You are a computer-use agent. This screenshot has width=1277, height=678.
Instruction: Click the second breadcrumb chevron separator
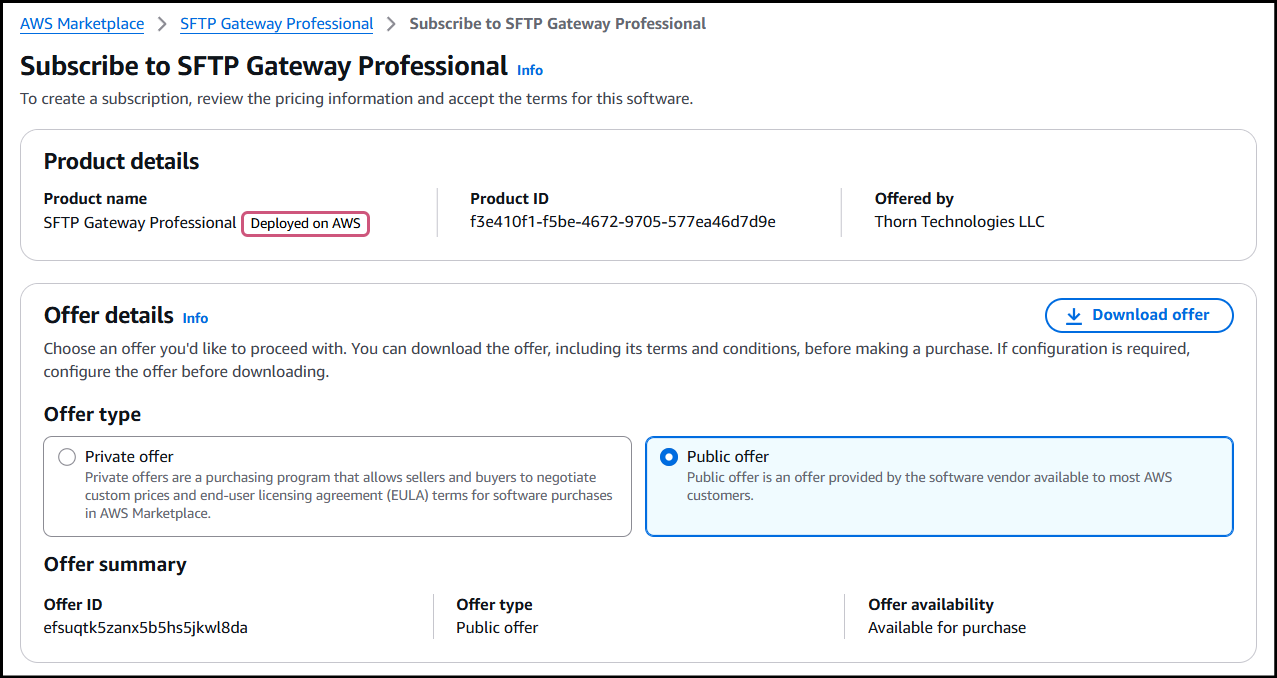[x=391, y=24]
